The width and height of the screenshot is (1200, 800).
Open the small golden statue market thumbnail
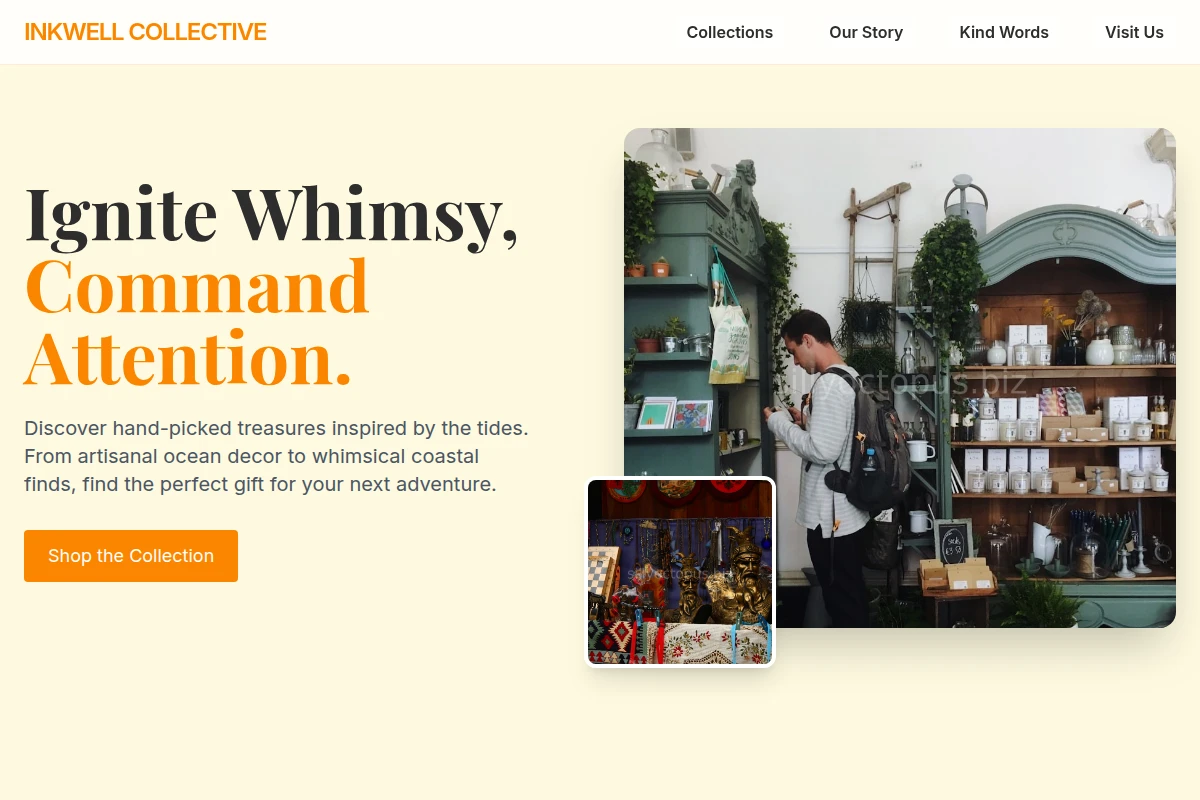680,572
